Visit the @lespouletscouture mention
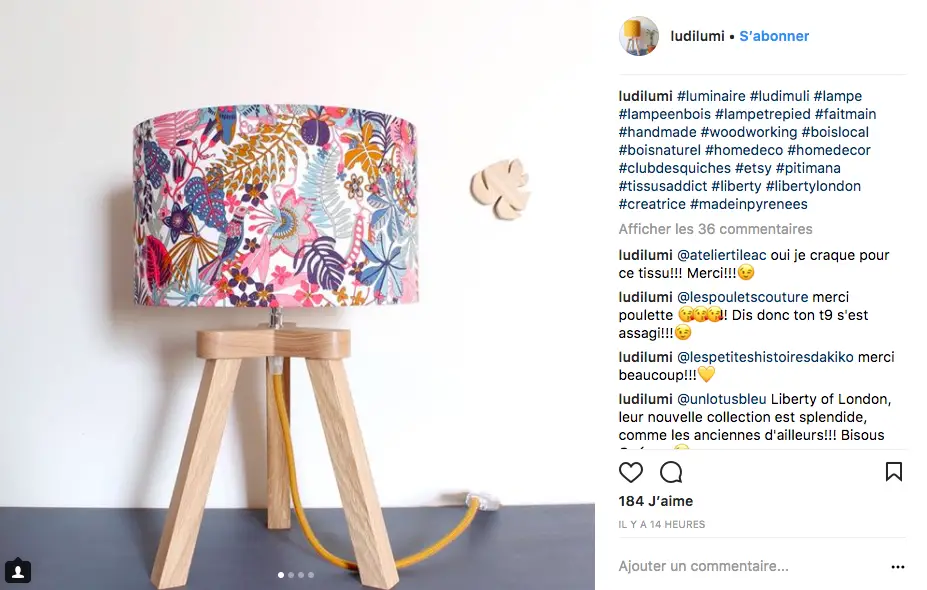Image resolution: width=927 pixels, height=590 pixels. pyautogui.click(x=742, y=297)
